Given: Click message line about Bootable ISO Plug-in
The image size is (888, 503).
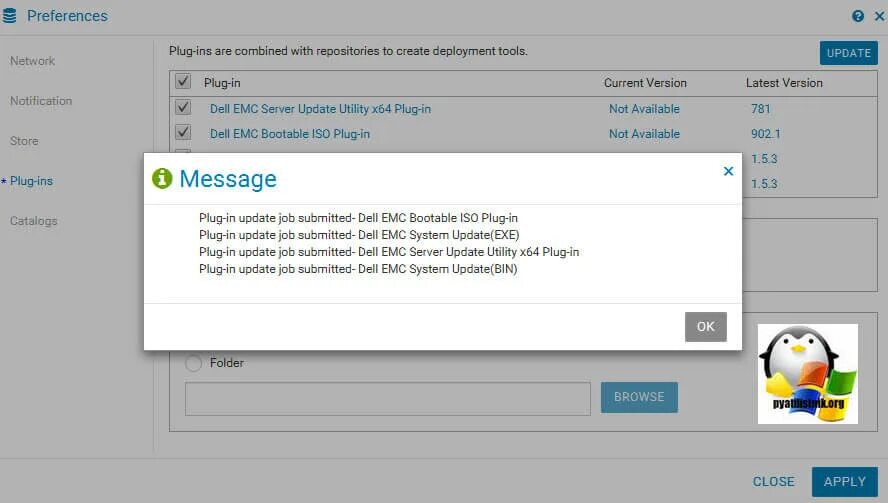Looking at the screenshot, I should click(x=358, y=218).
